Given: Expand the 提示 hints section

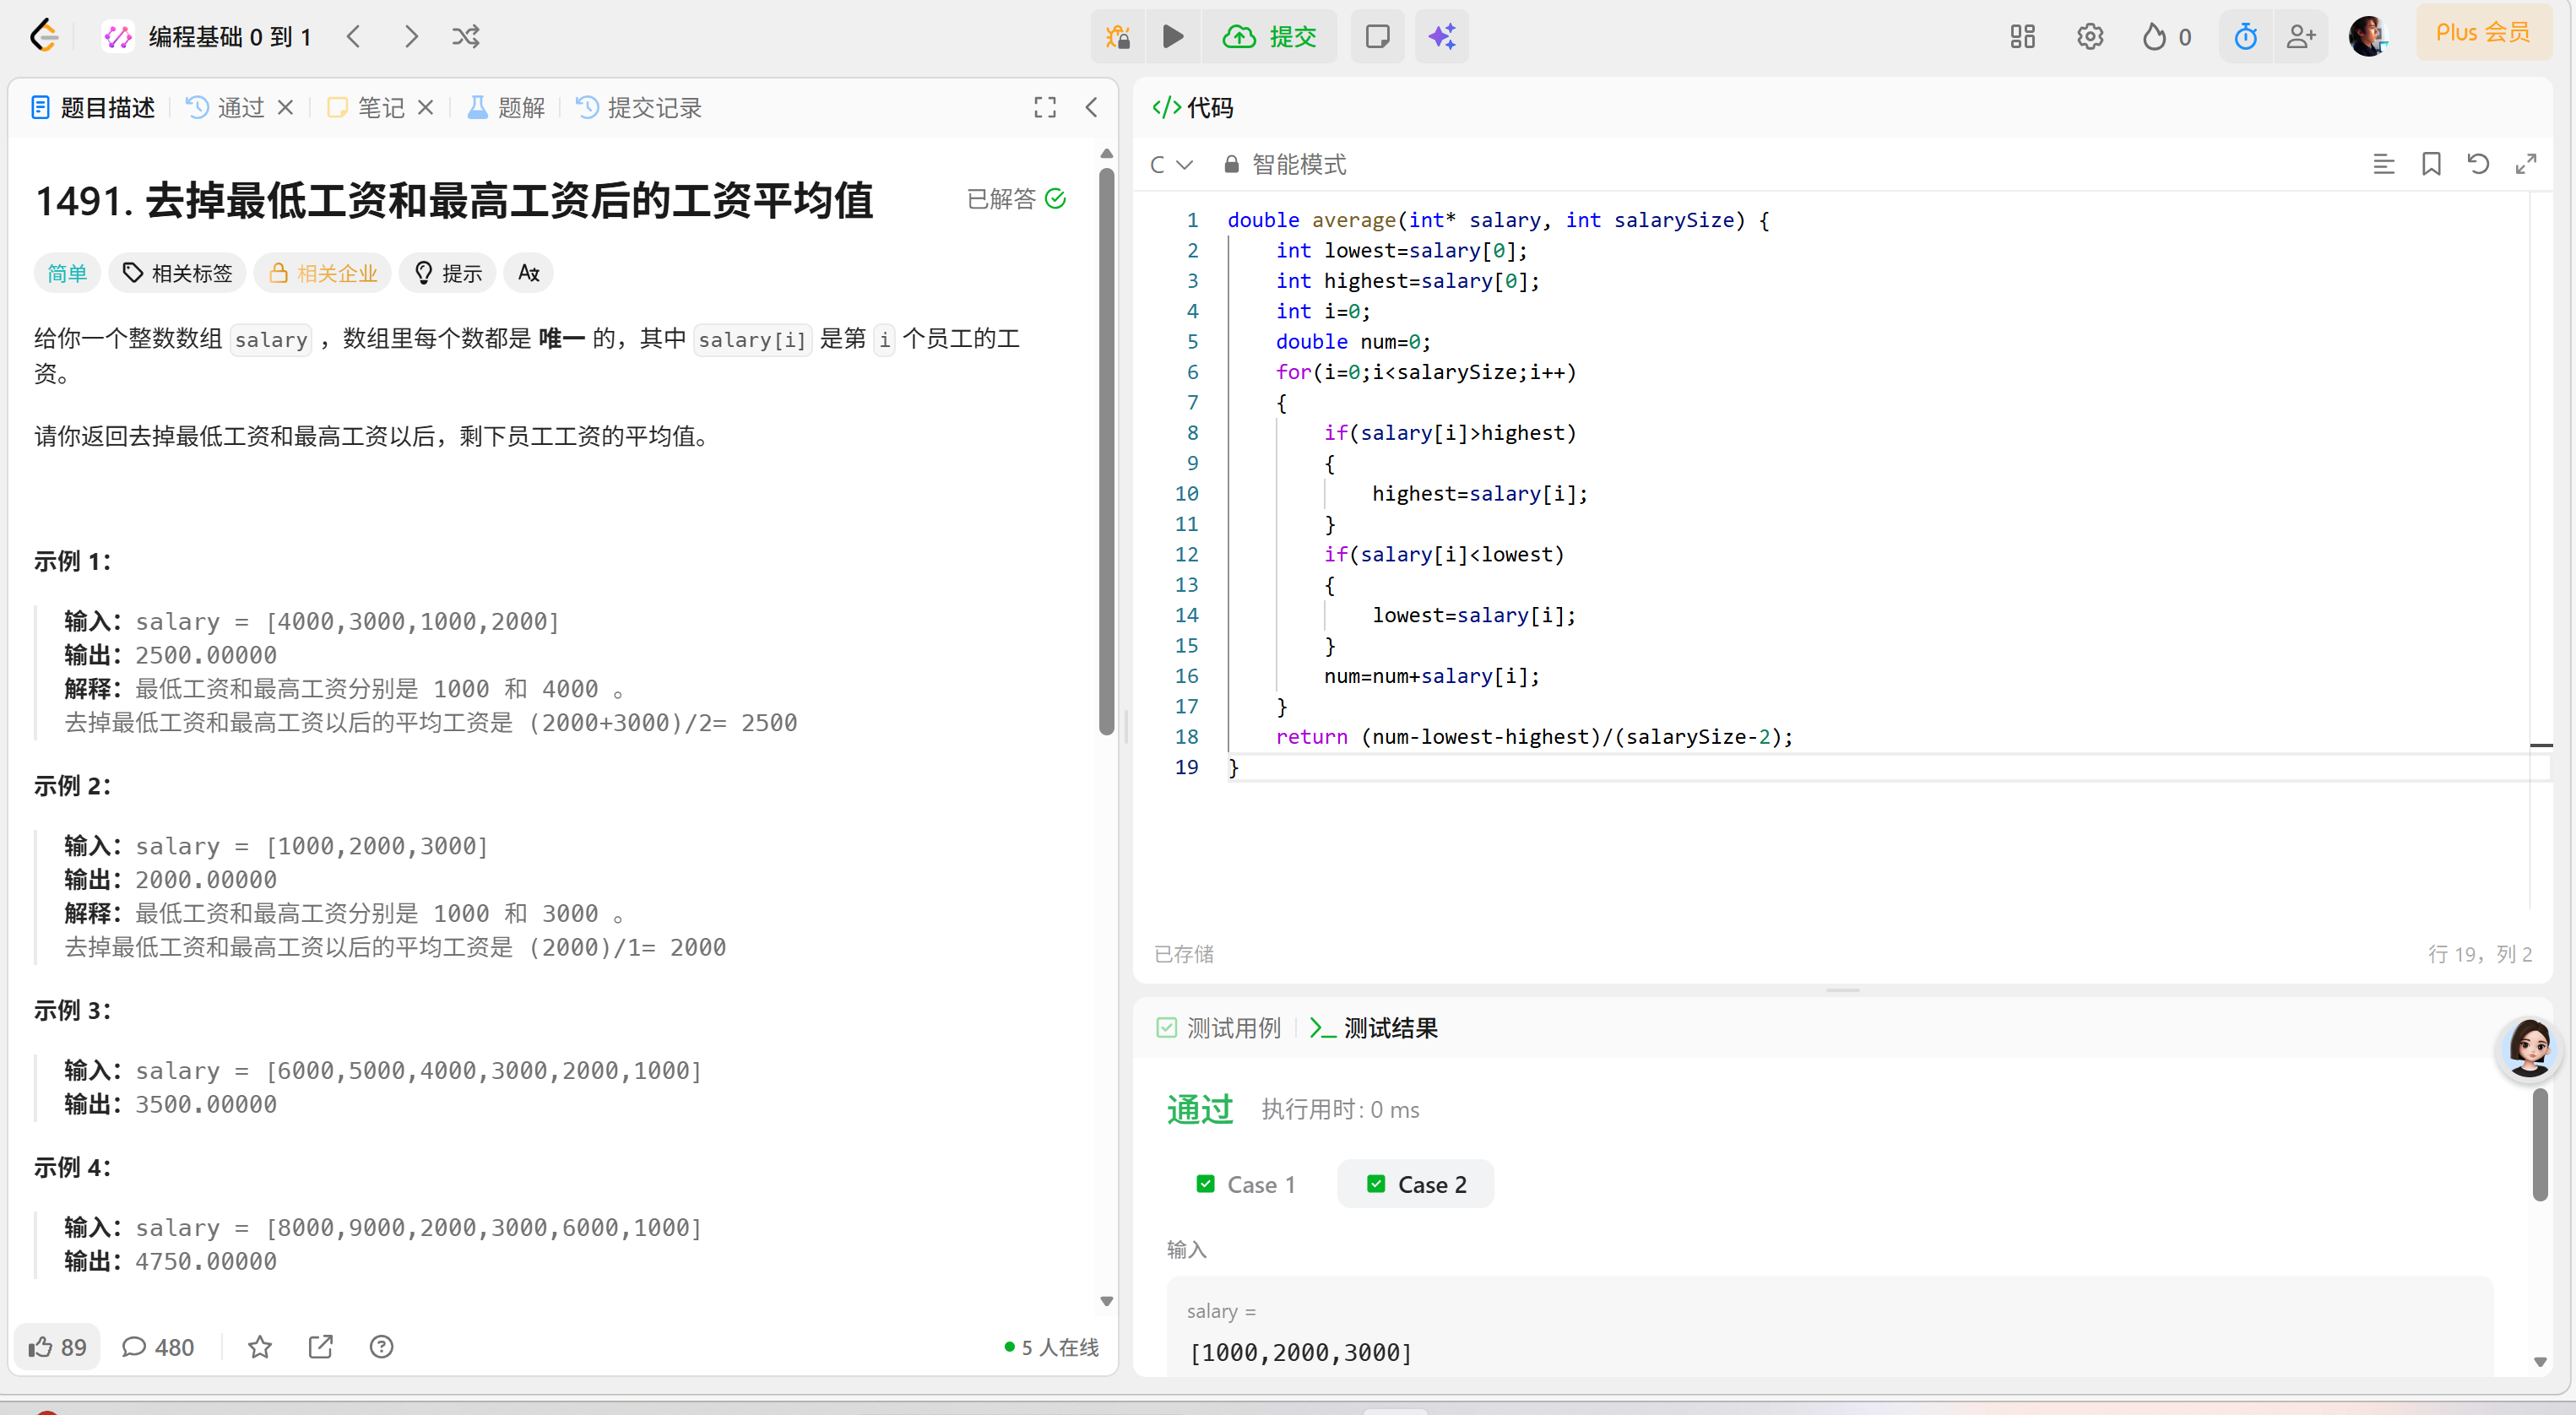Looking at the screenshot, I should (x=447, y=272).
